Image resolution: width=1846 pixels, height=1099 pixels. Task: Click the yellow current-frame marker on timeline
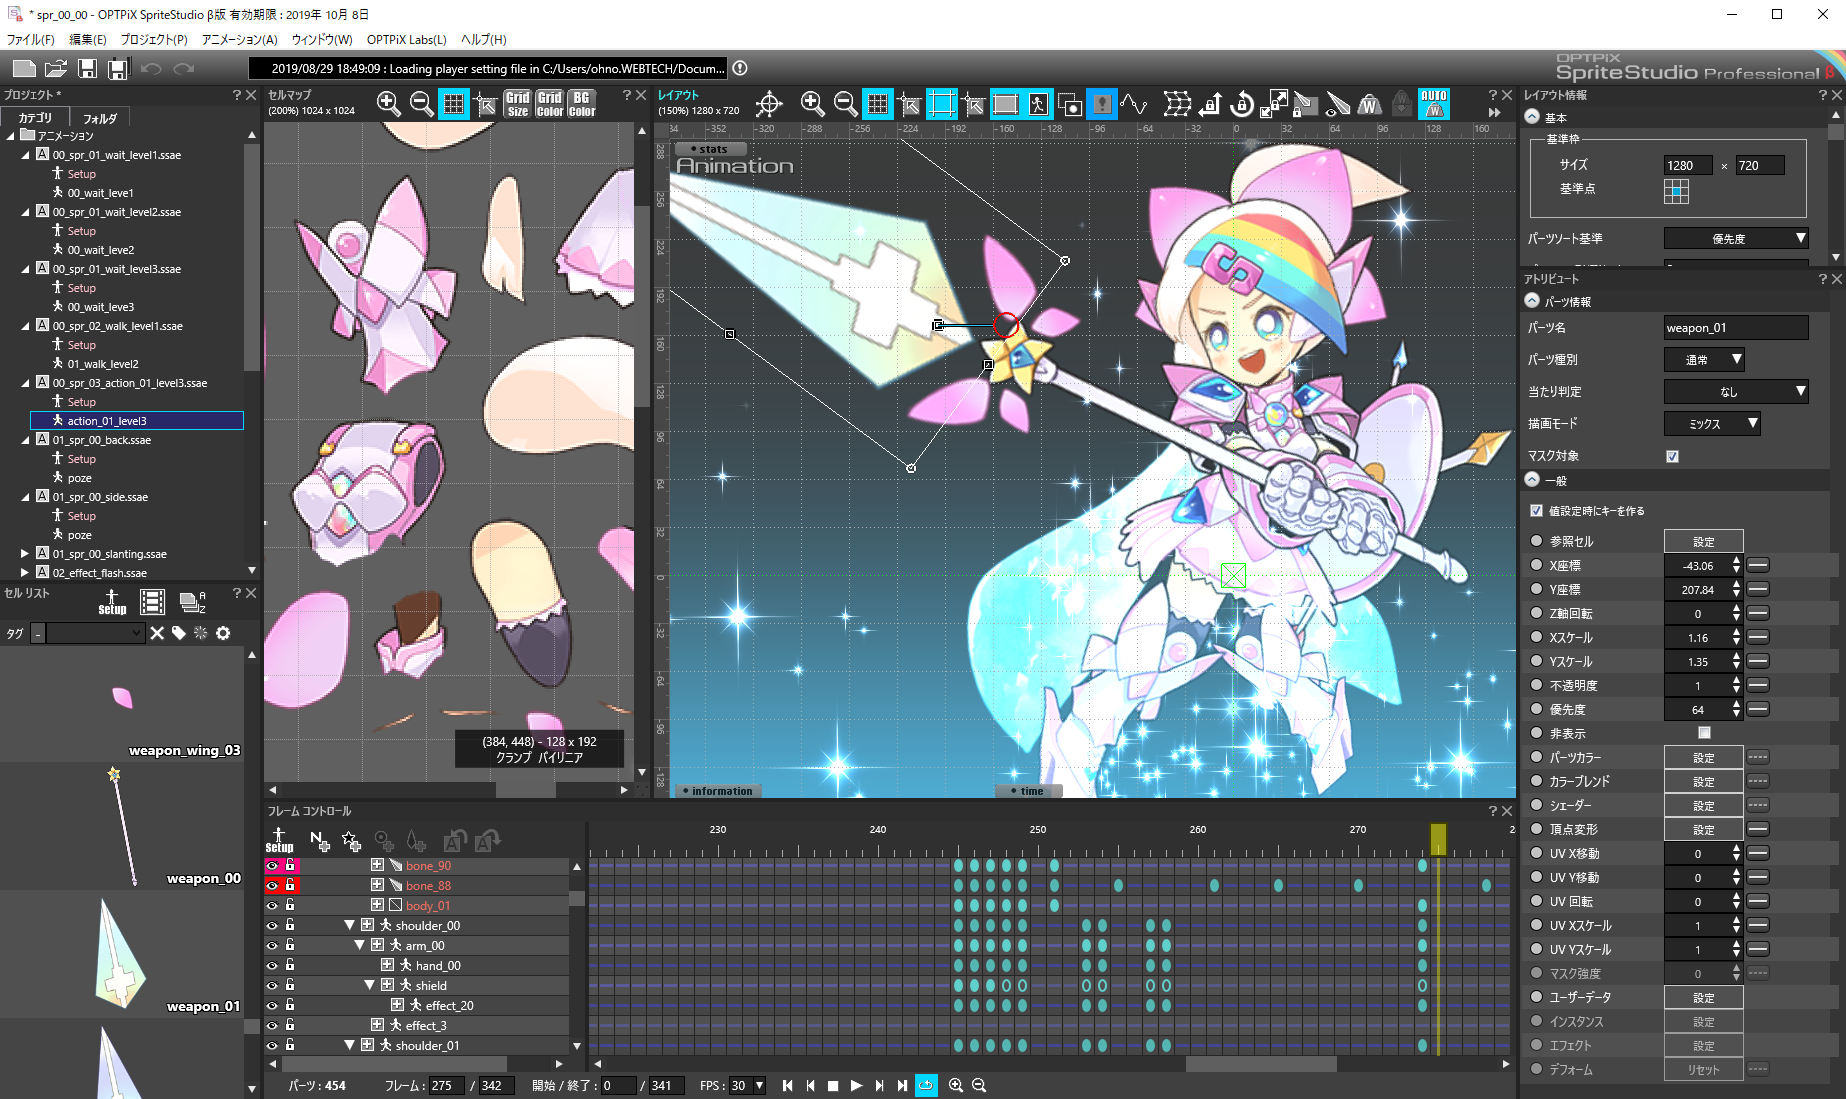[1438, 839]
